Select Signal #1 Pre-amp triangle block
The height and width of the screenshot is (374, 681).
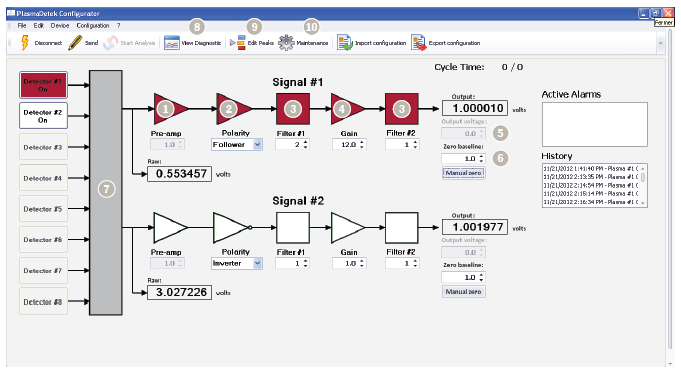pos(171,109)
